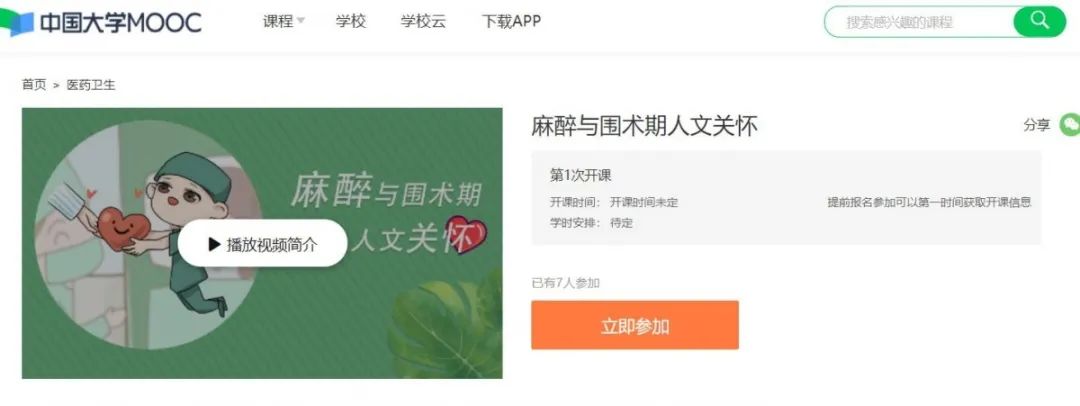Click the 分享 label
The height and width of the screenshot is (406, 1080).
tap(1037, 125)
